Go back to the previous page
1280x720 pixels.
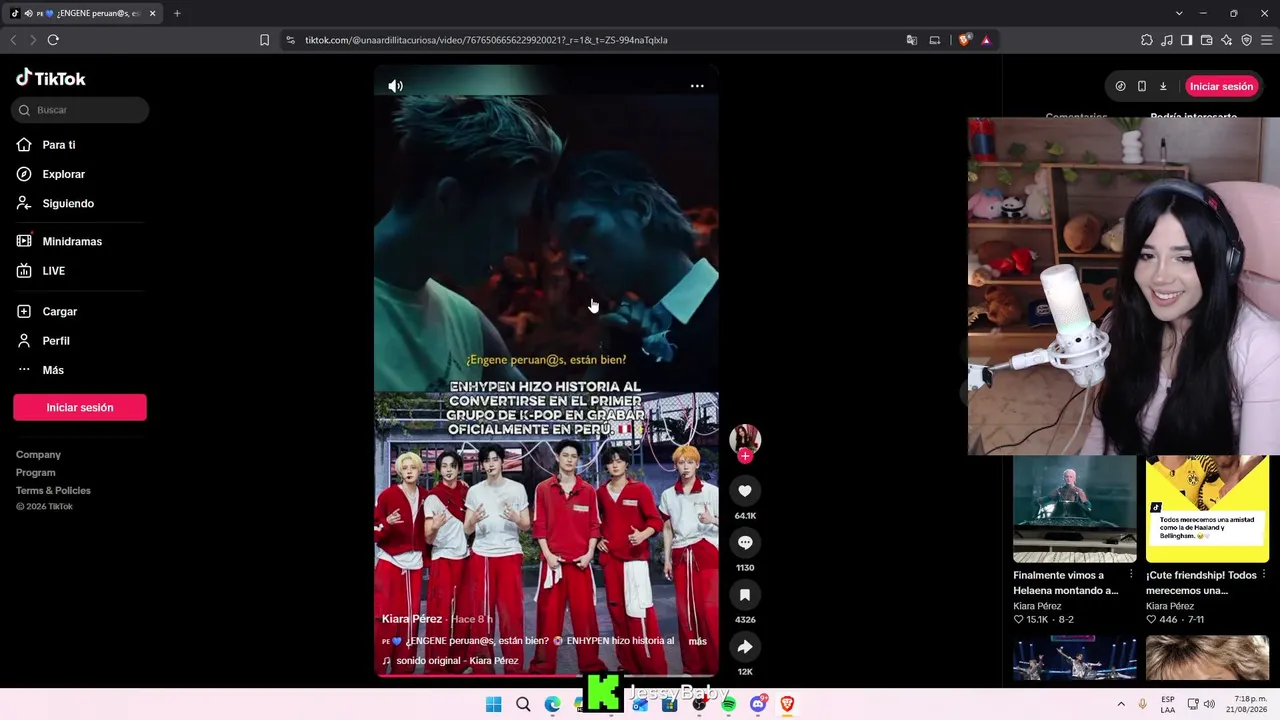(13, 40)
